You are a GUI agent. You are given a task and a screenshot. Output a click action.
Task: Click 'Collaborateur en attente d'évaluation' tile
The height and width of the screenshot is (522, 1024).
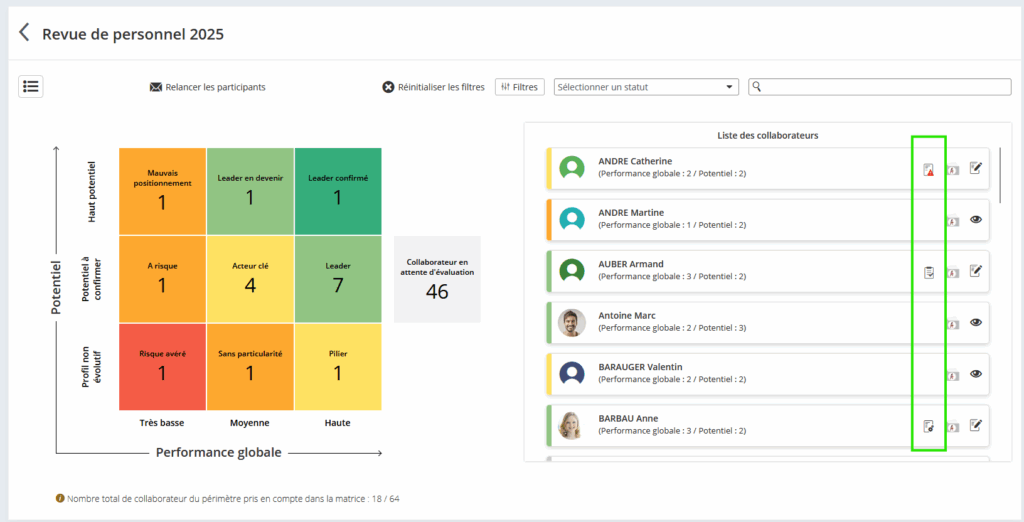[x=437, y=279]
